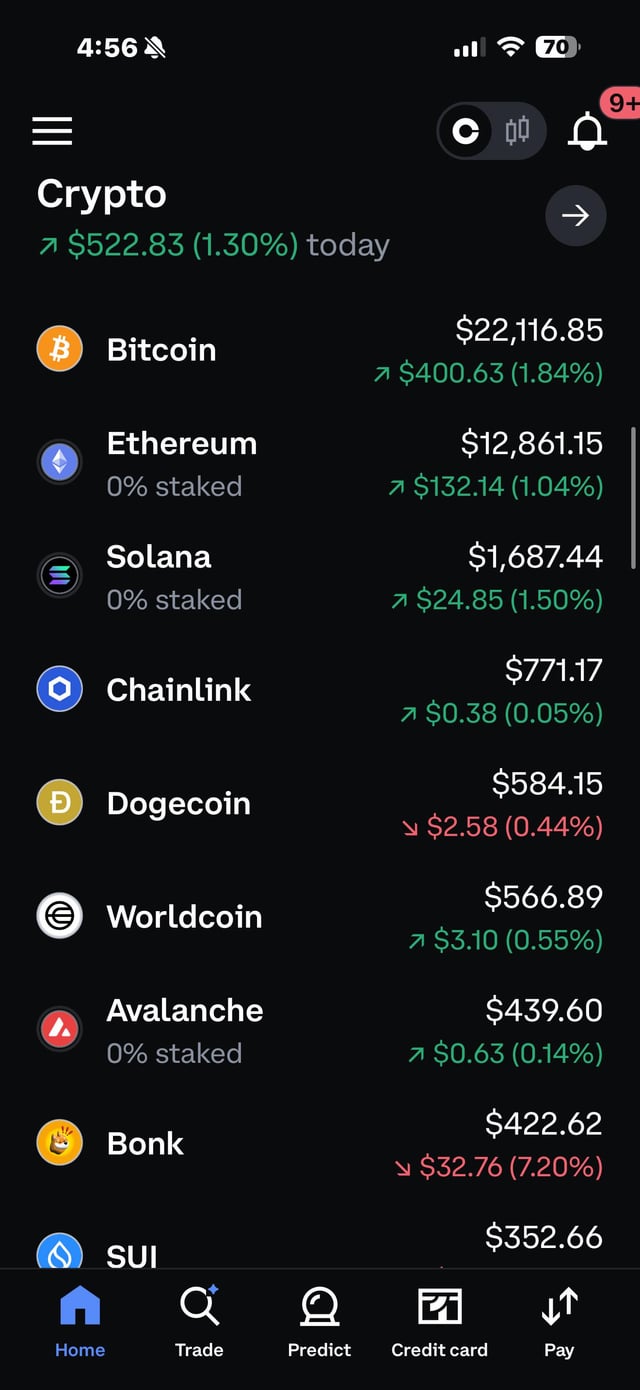640x1390 pixels.
Task: Tap the Solana logo icon
Action: pyautogui.click(x=60, y=576)
